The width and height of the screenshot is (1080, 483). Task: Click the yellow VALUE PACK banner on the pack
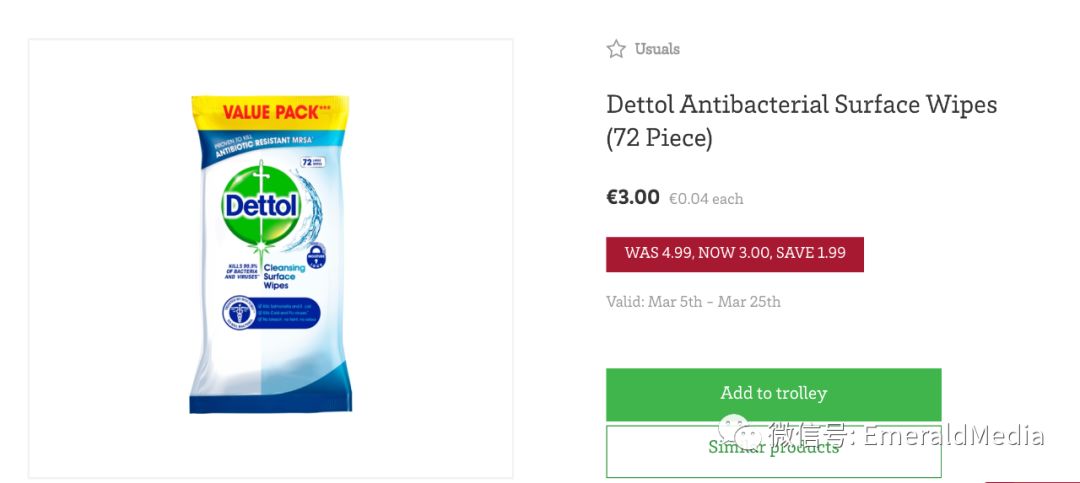point(270,111)
